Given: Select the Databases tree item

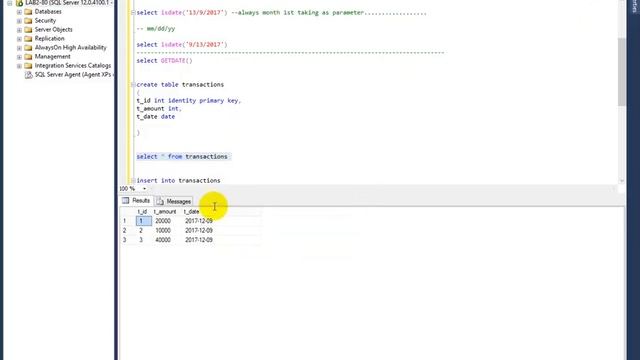Looking at the screenshot, I should [x=48, y=12].
